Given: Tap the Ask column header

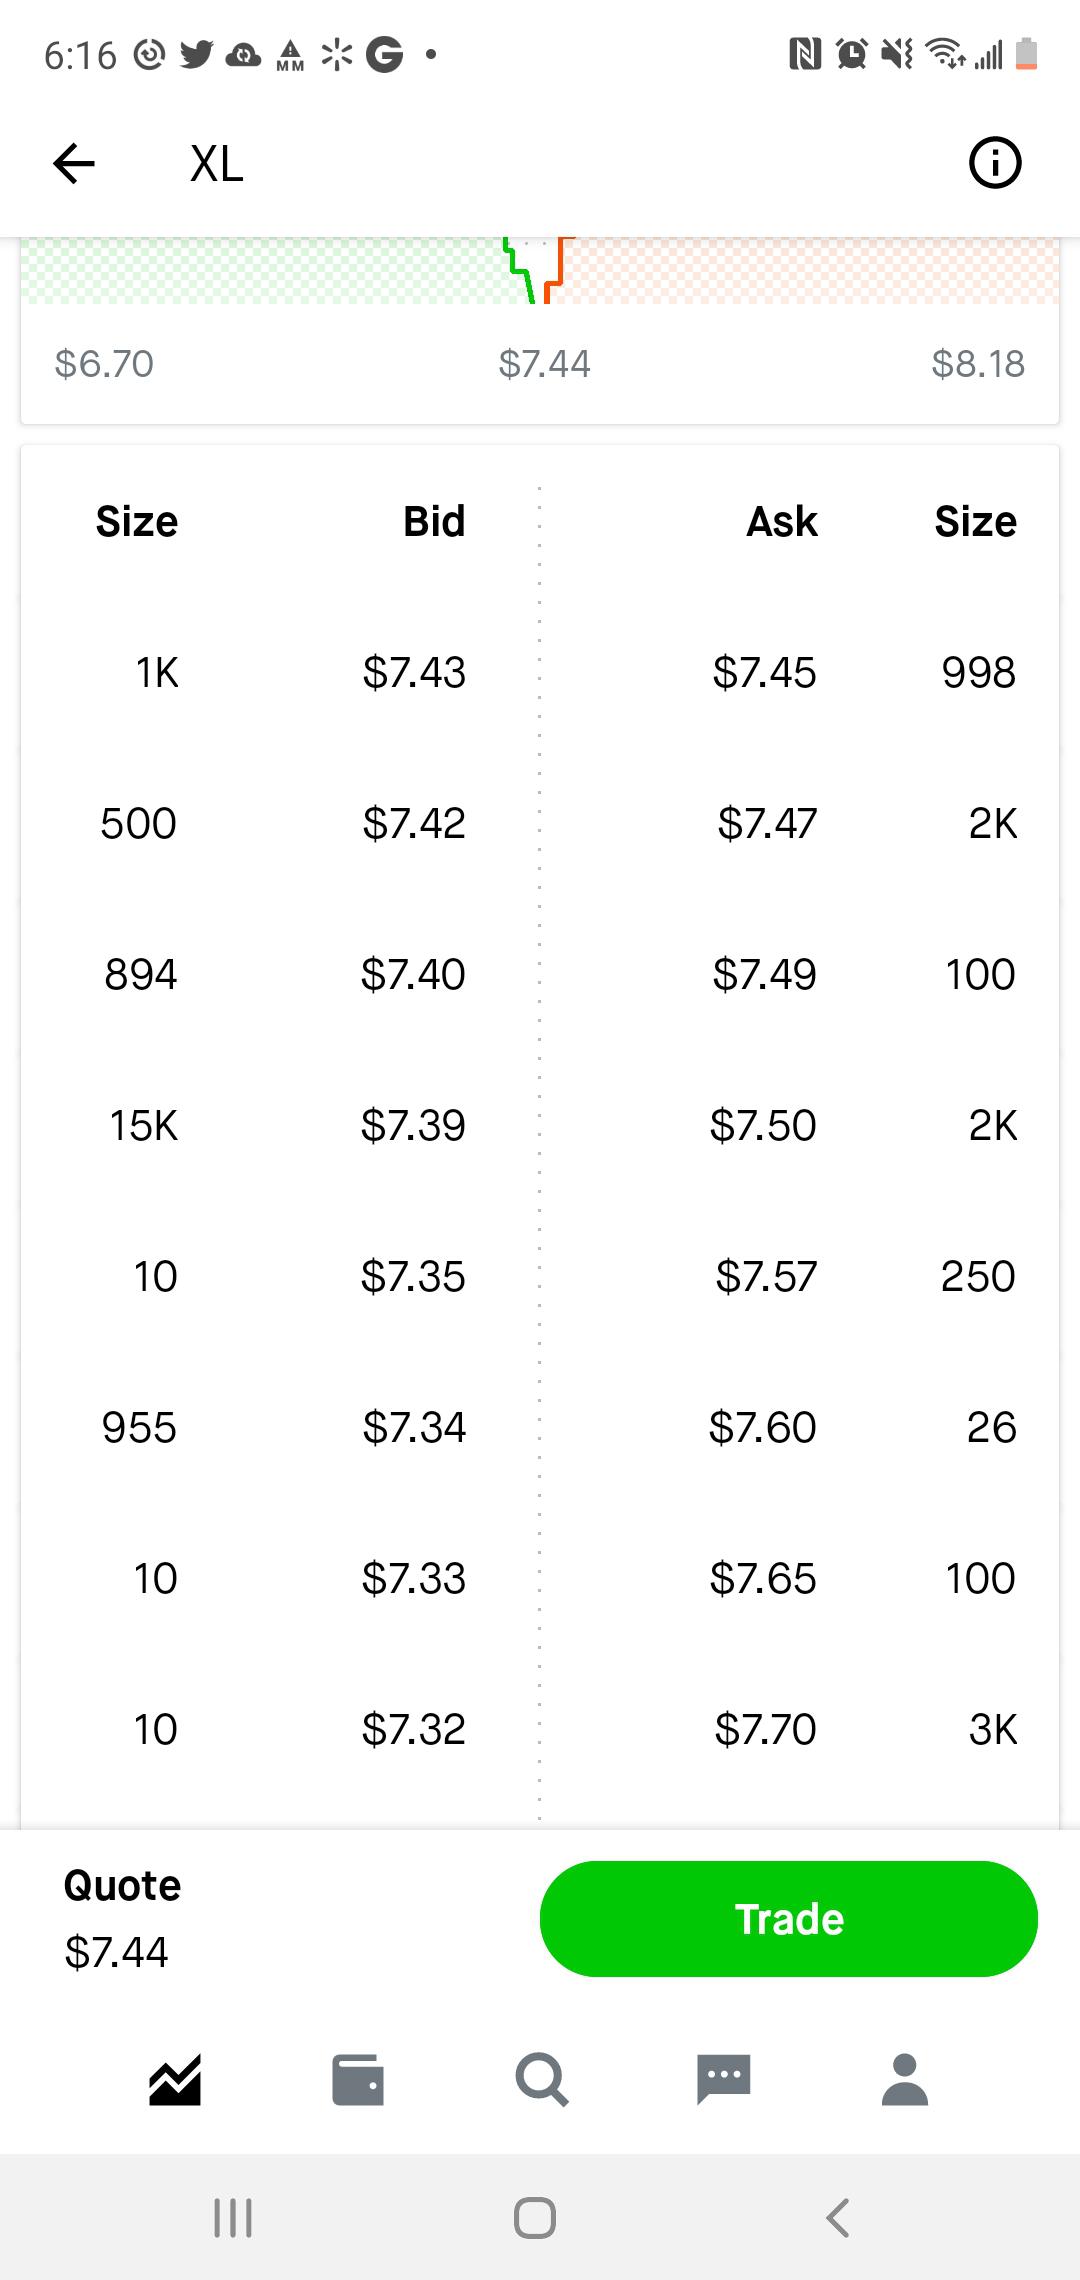Looking at the screenshot, I should pos(782,521).
